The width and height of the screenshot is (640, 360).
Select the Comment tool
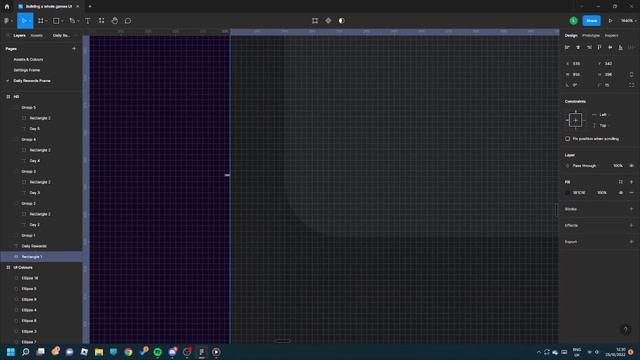click(128, 21)
